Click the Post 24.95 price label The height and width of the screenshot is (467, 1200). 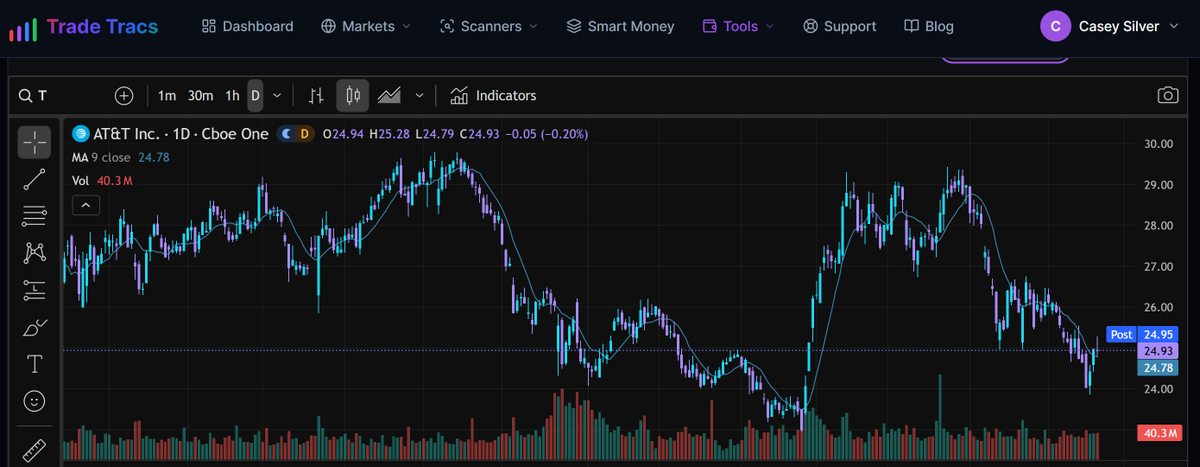click(x=1141, y=334)
